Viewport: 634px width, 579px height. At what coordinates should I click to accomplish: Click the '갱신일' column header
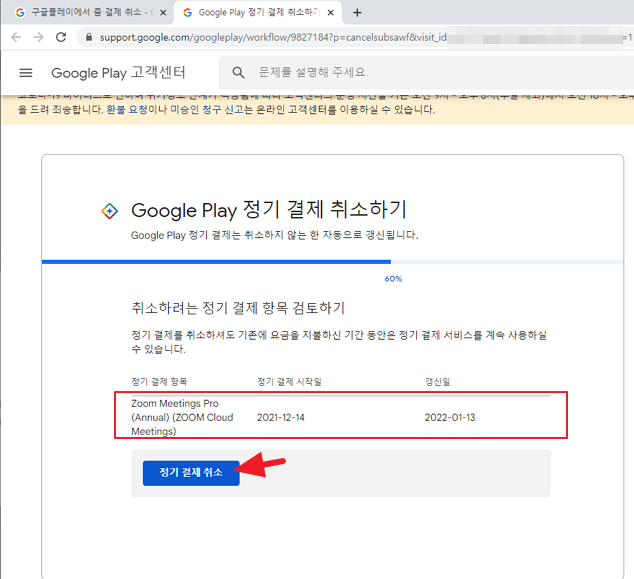click(437, 382)
